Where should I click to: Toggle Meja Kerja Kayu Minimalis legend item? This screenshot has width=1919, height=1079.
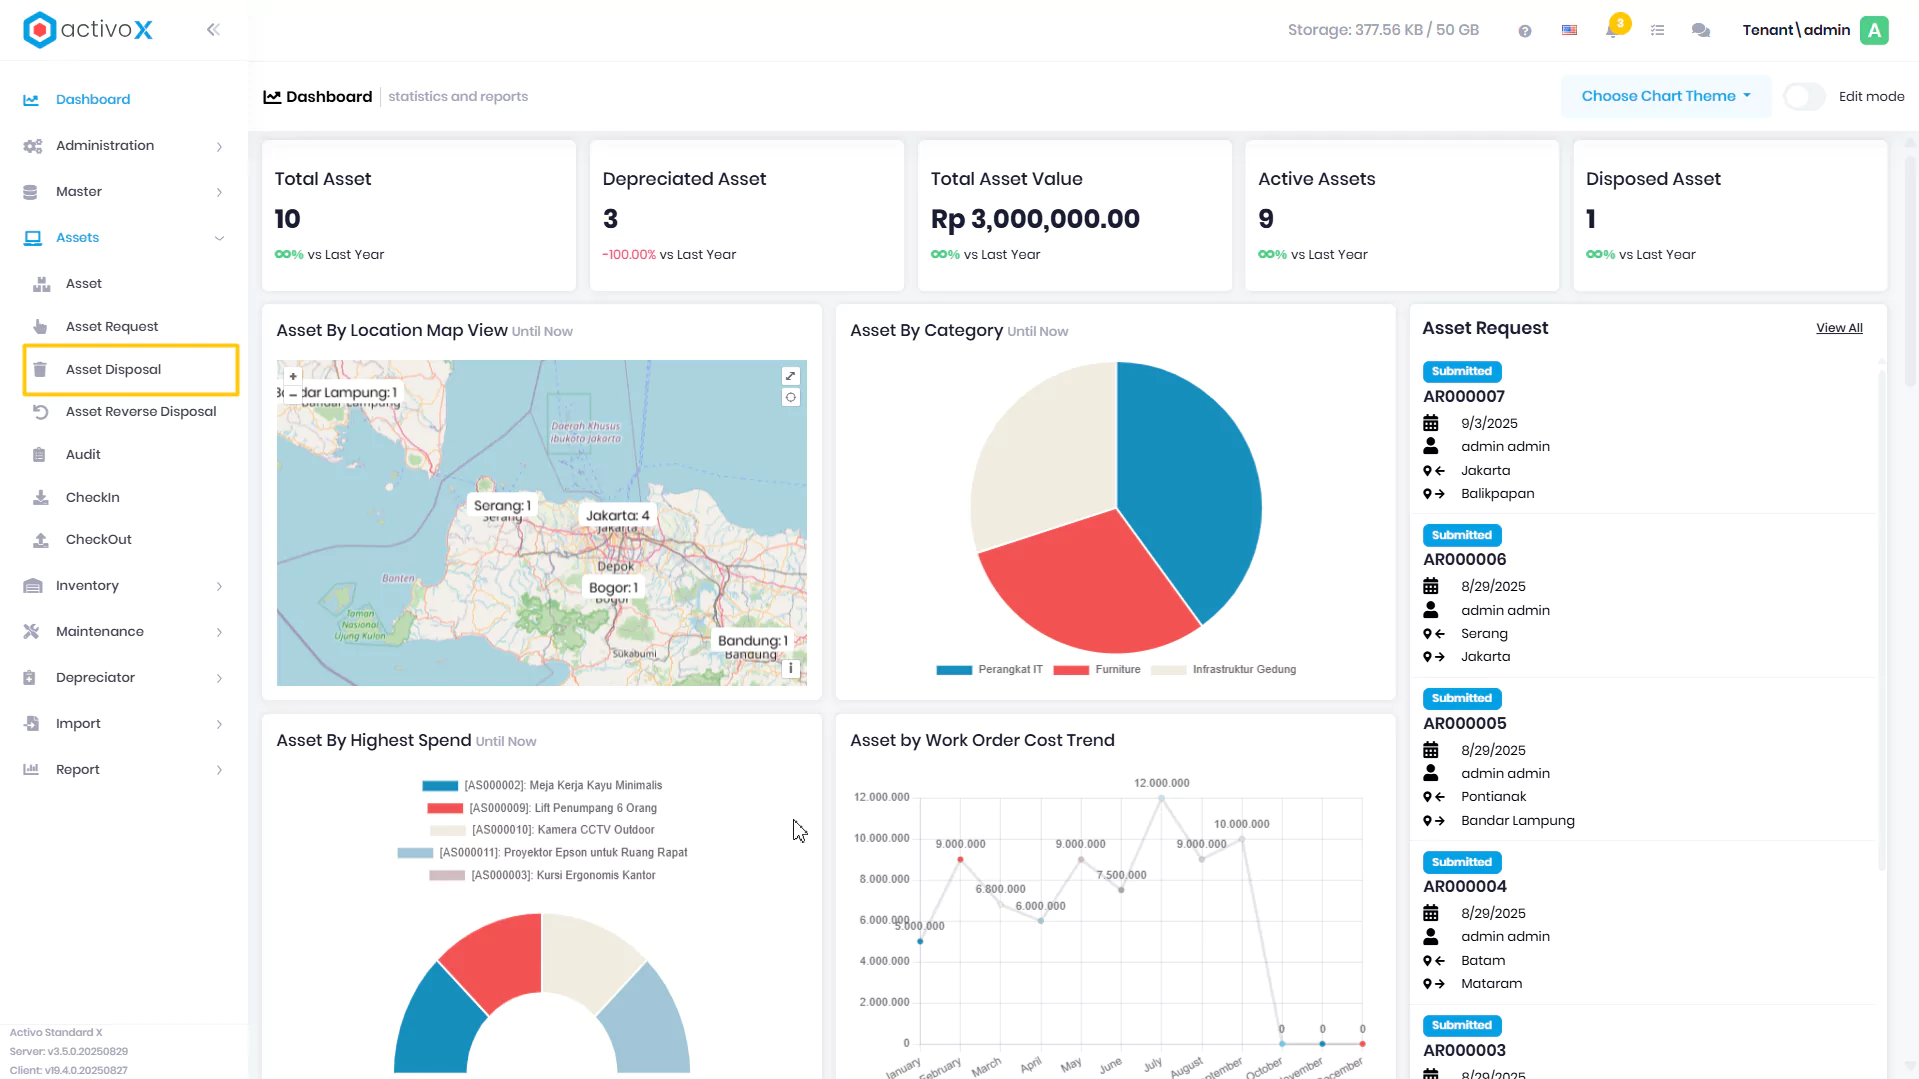542,786
